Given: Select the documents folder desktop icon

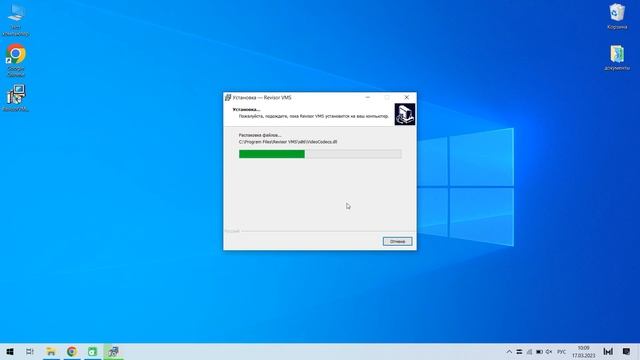Looking at the screenshot, I should (x=617, y=58).
